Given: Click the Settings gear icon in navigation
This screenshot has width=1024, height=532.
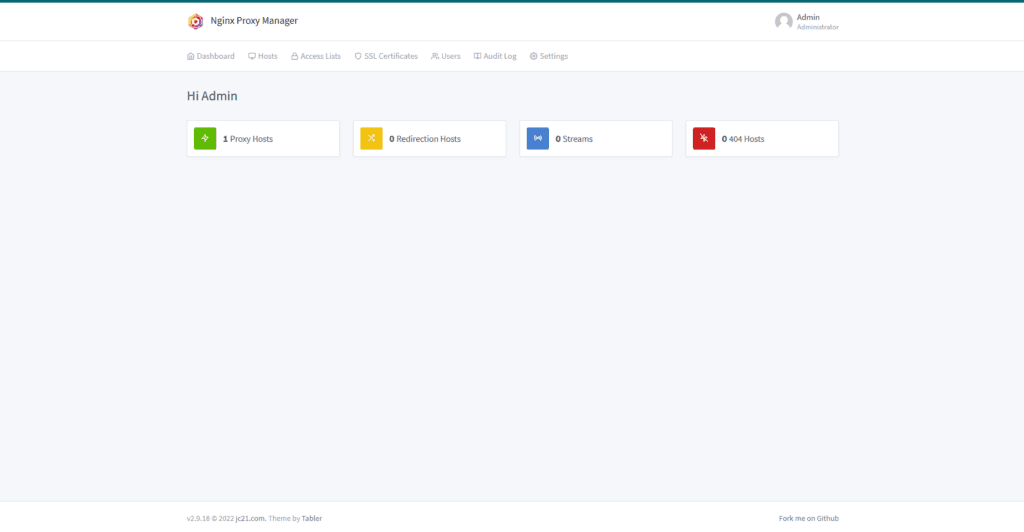Looking at the screenshot, I should (x=533, y=56).
